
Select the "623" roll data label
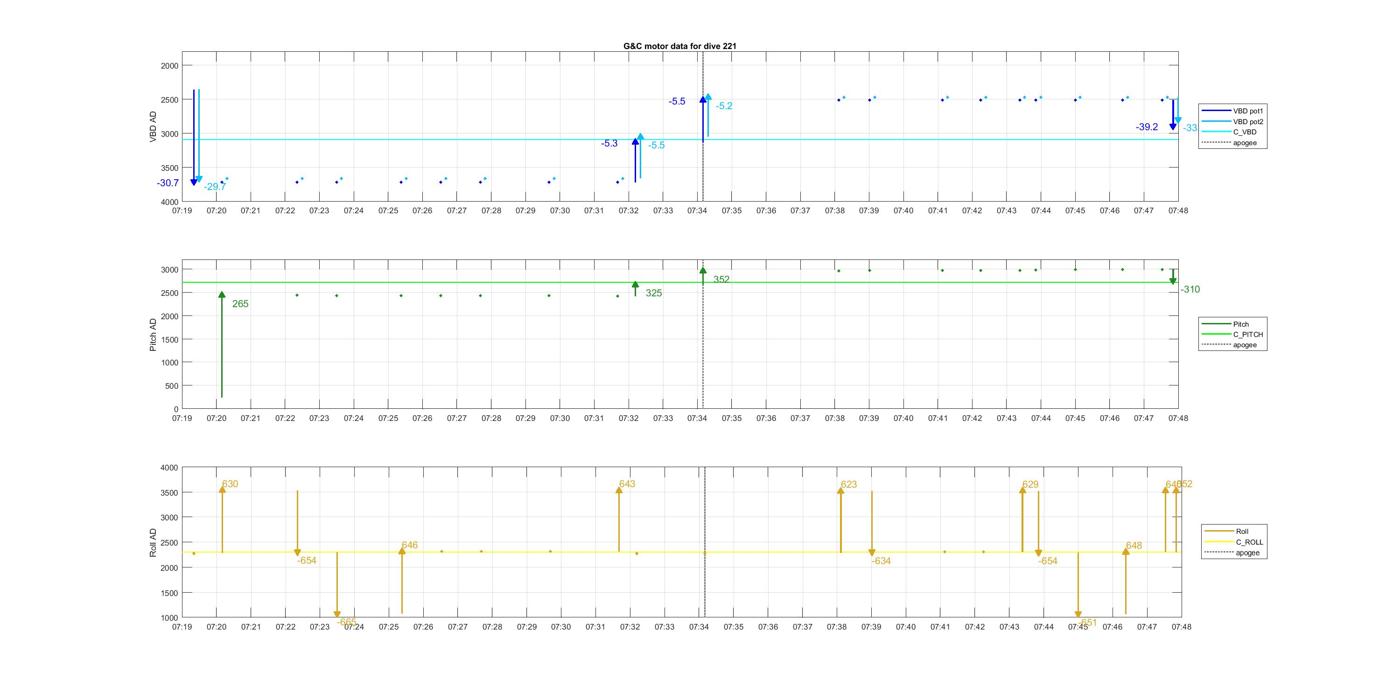coord(848,485)
